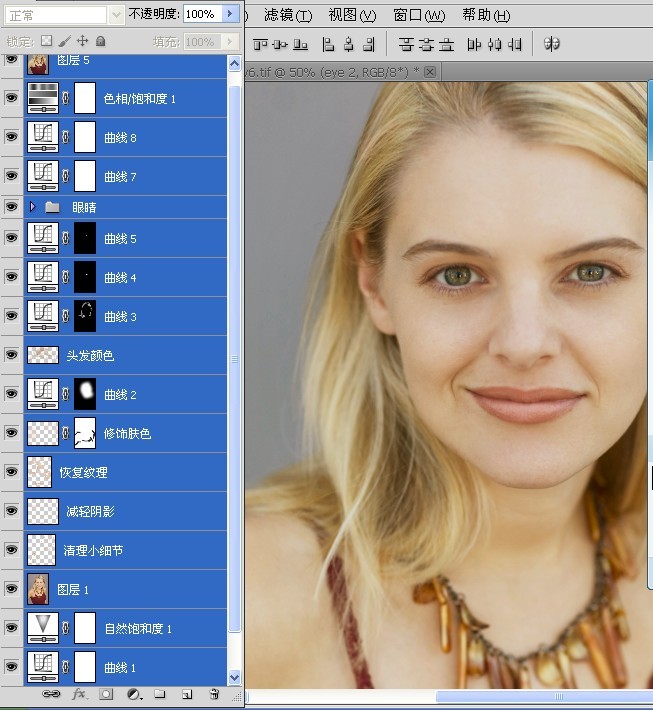Click the 头发颜色 layer thumbnail
Viewport: 653px width, 710px height.
click(x=43, y=355)
